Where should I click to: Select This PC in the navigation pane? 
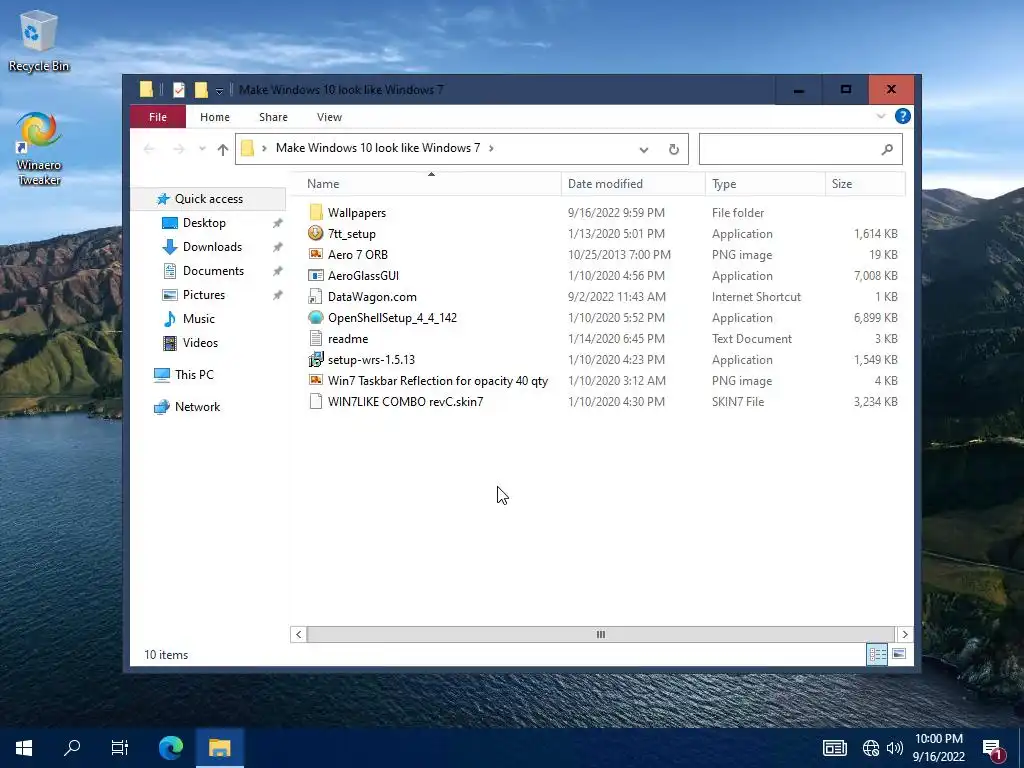pos(194,375)
